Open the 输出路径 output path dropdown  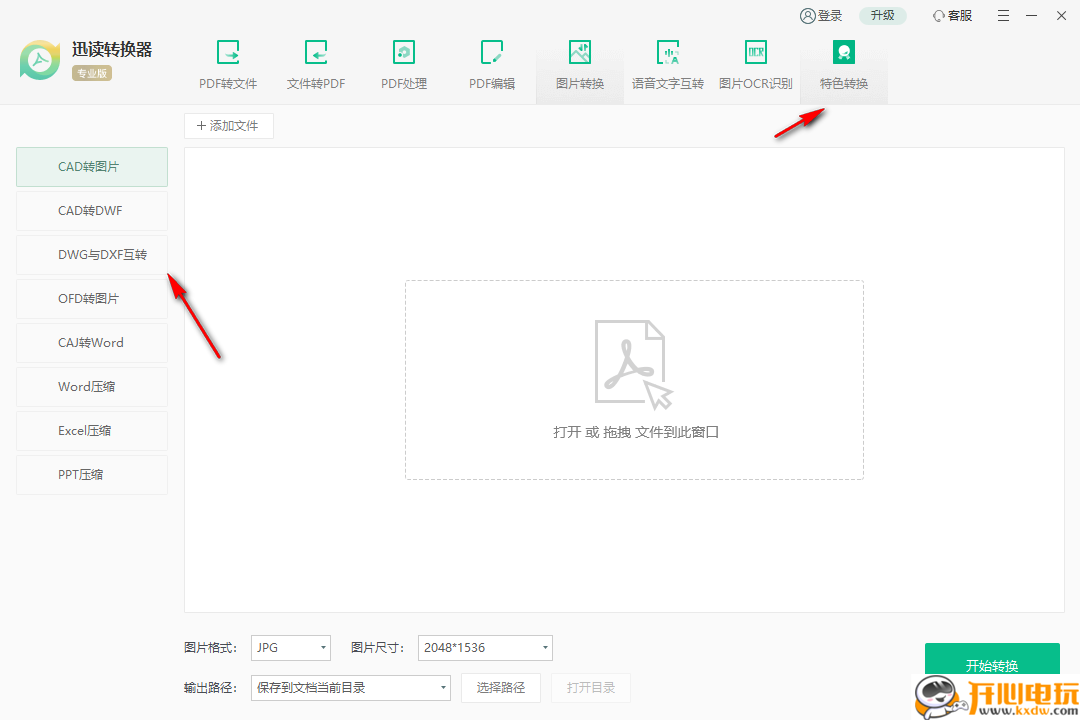click(350, 687)
